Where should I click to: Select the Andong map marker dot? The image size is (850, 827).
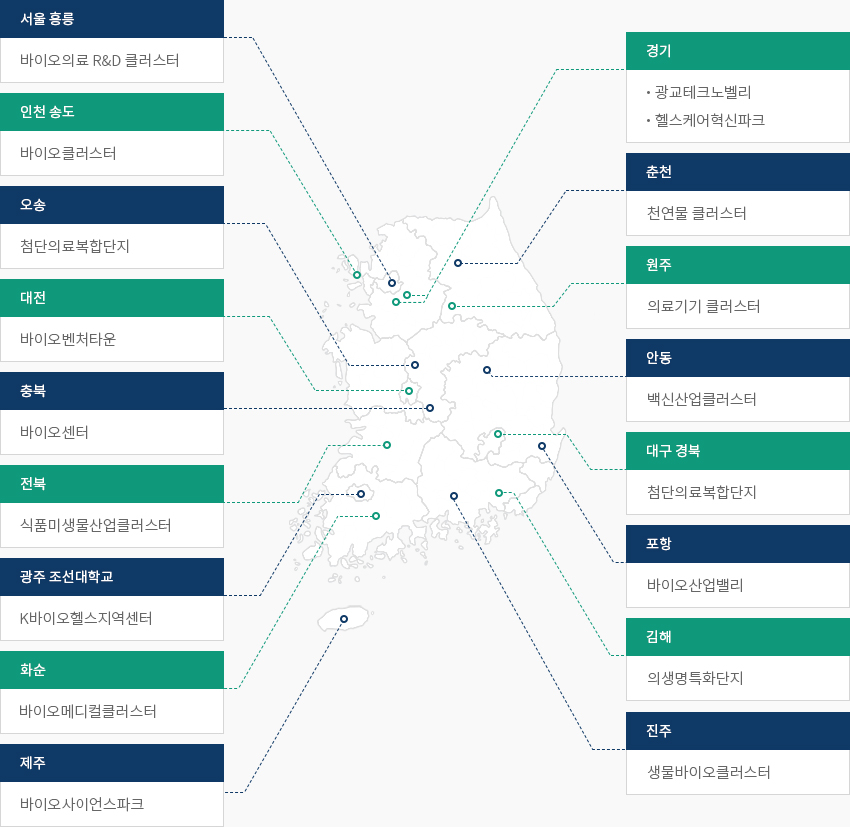pos(487,370)
